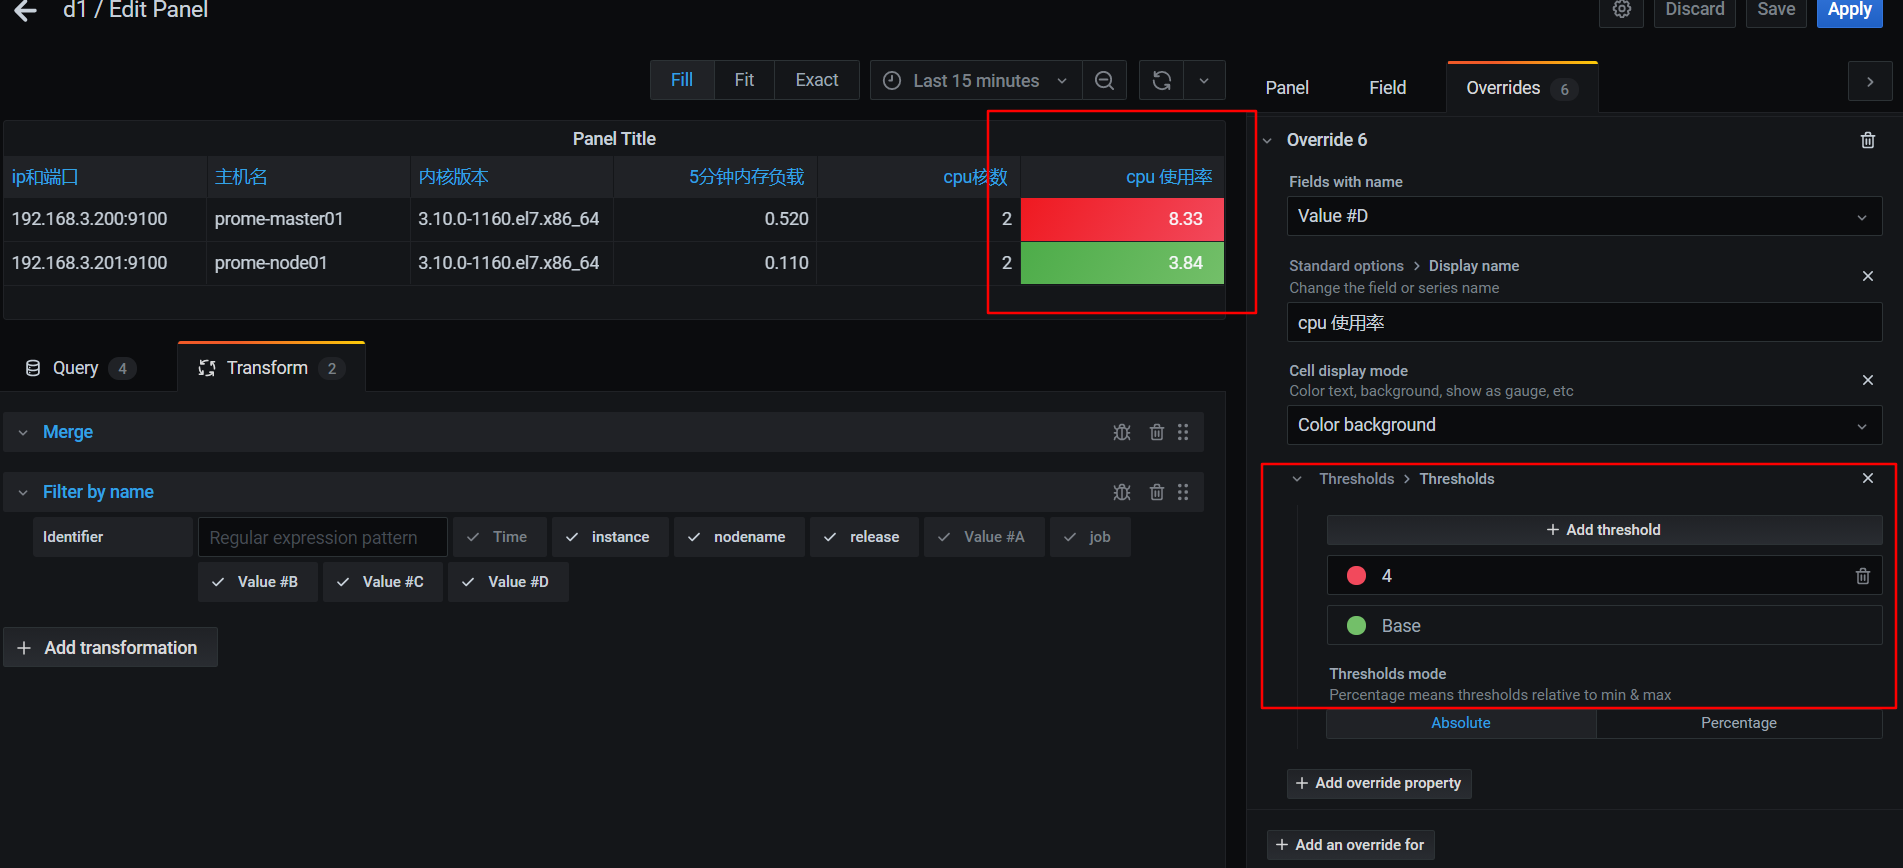Debug the Merge transformation
This screenshot has width=1903, height=868.
click(x=1122, y=432)
